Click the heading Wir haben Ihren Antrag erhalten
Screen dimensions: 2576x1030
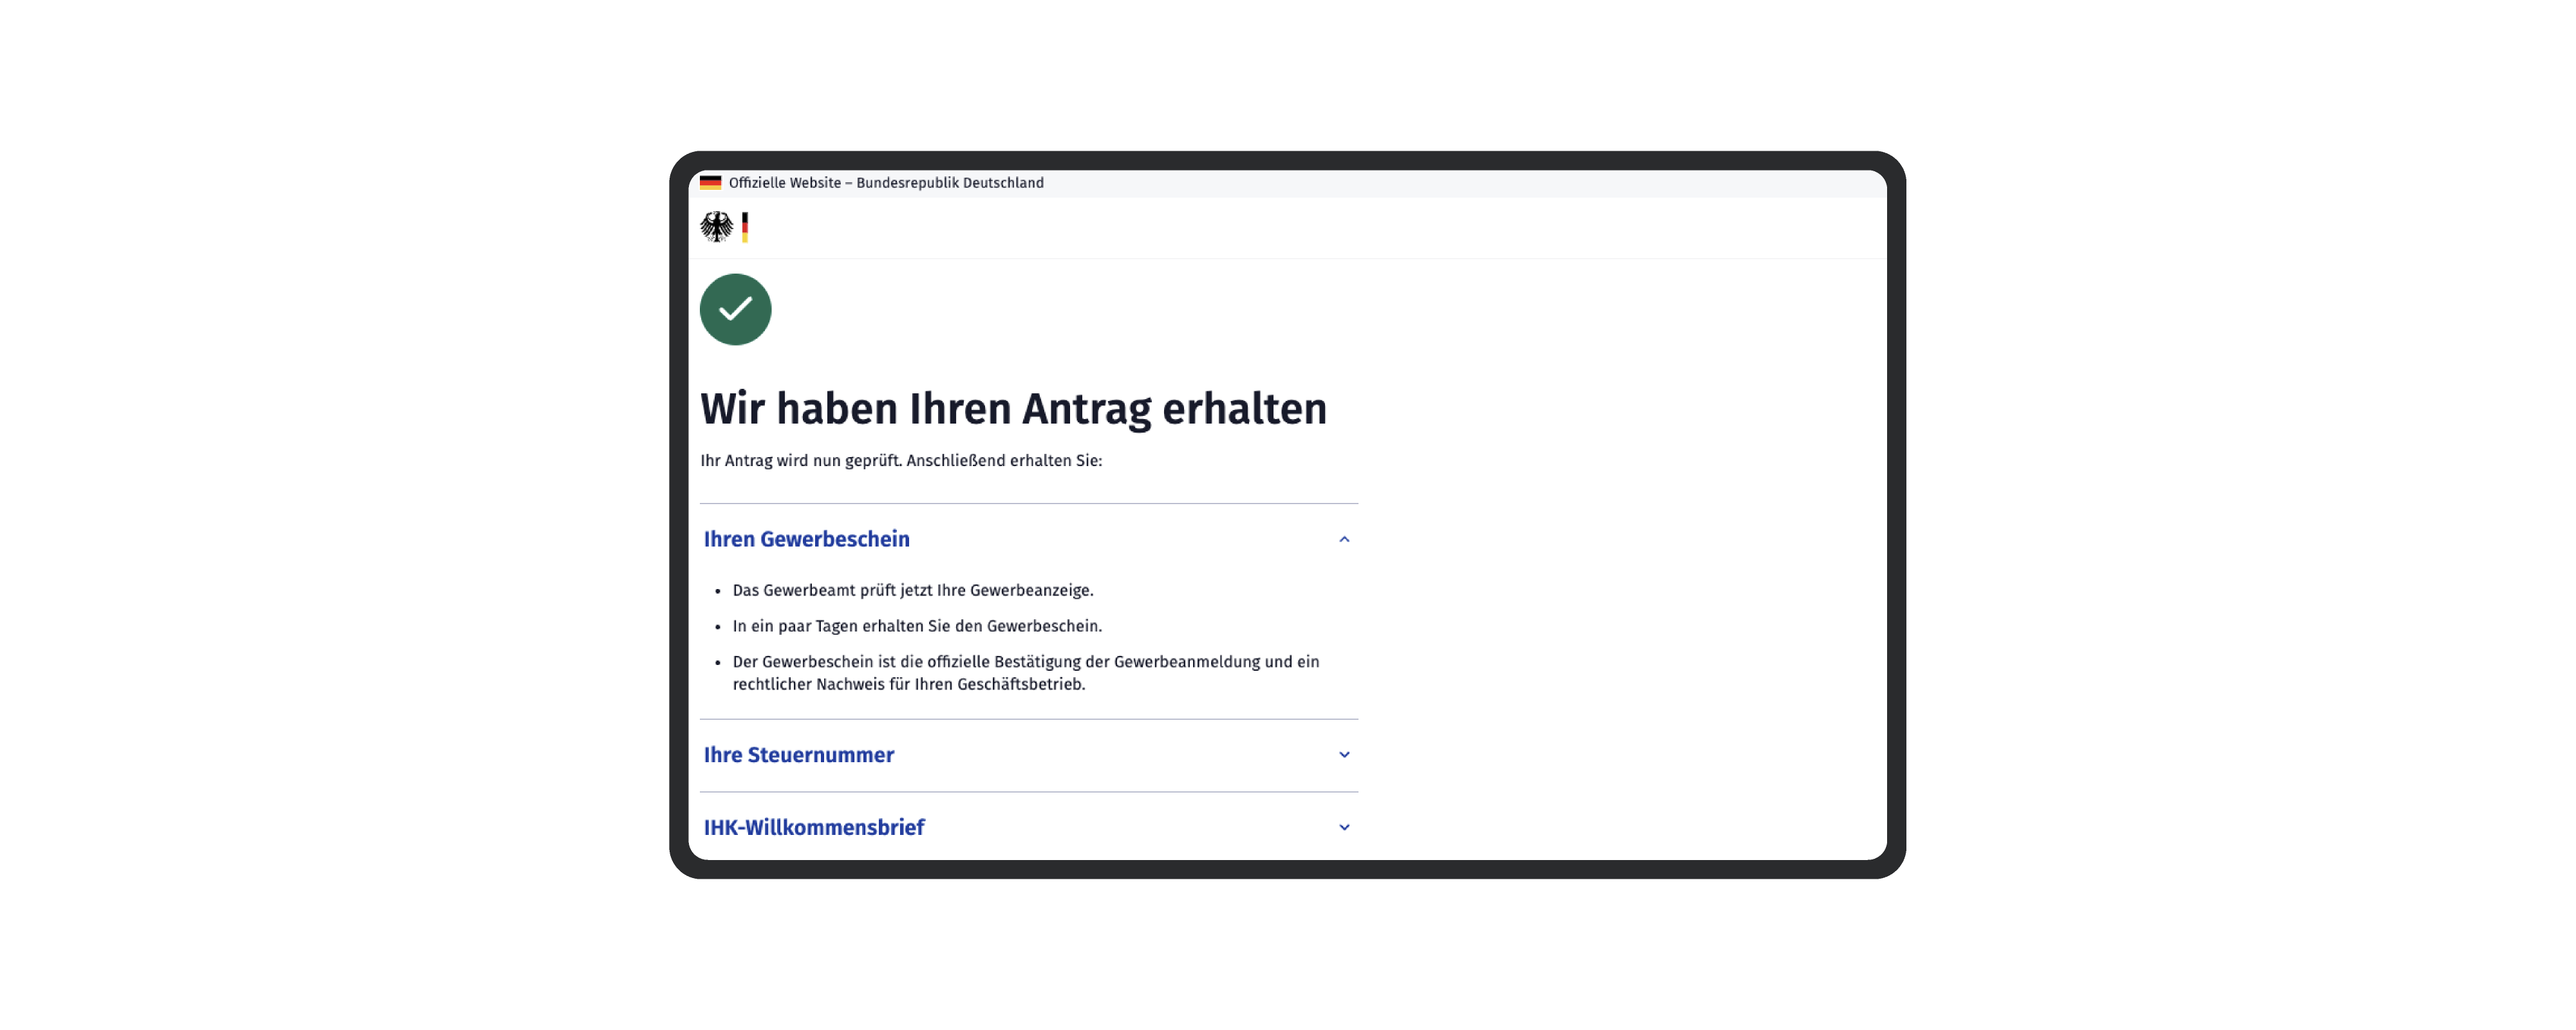1013,408
